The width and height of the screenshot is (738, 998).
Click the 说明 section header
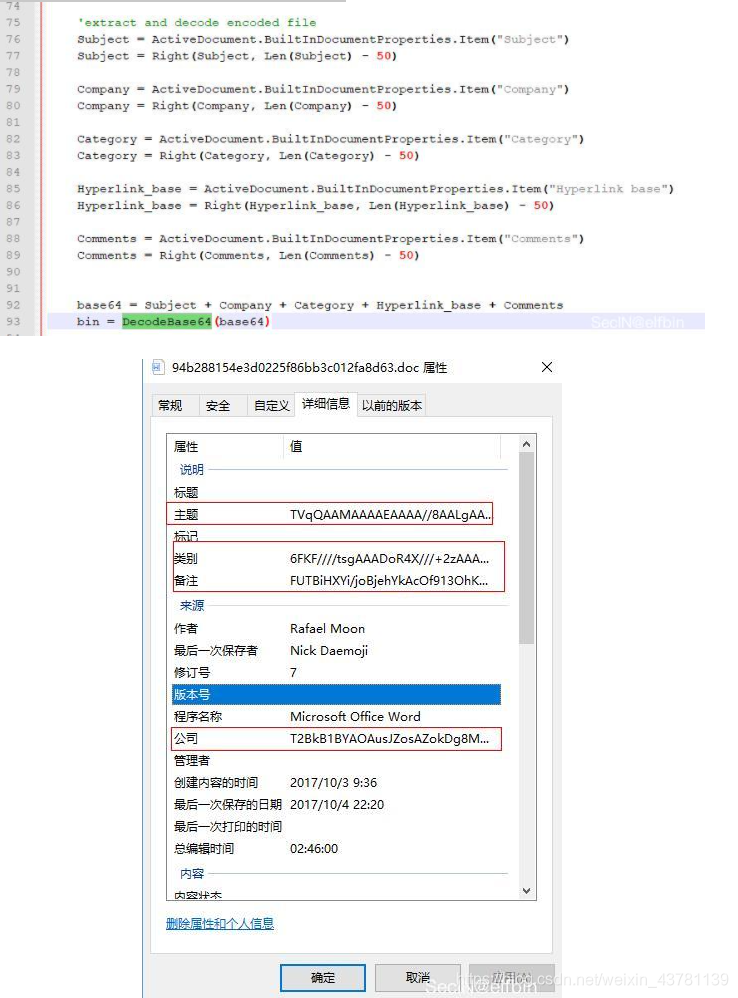(x=191, y=470)
